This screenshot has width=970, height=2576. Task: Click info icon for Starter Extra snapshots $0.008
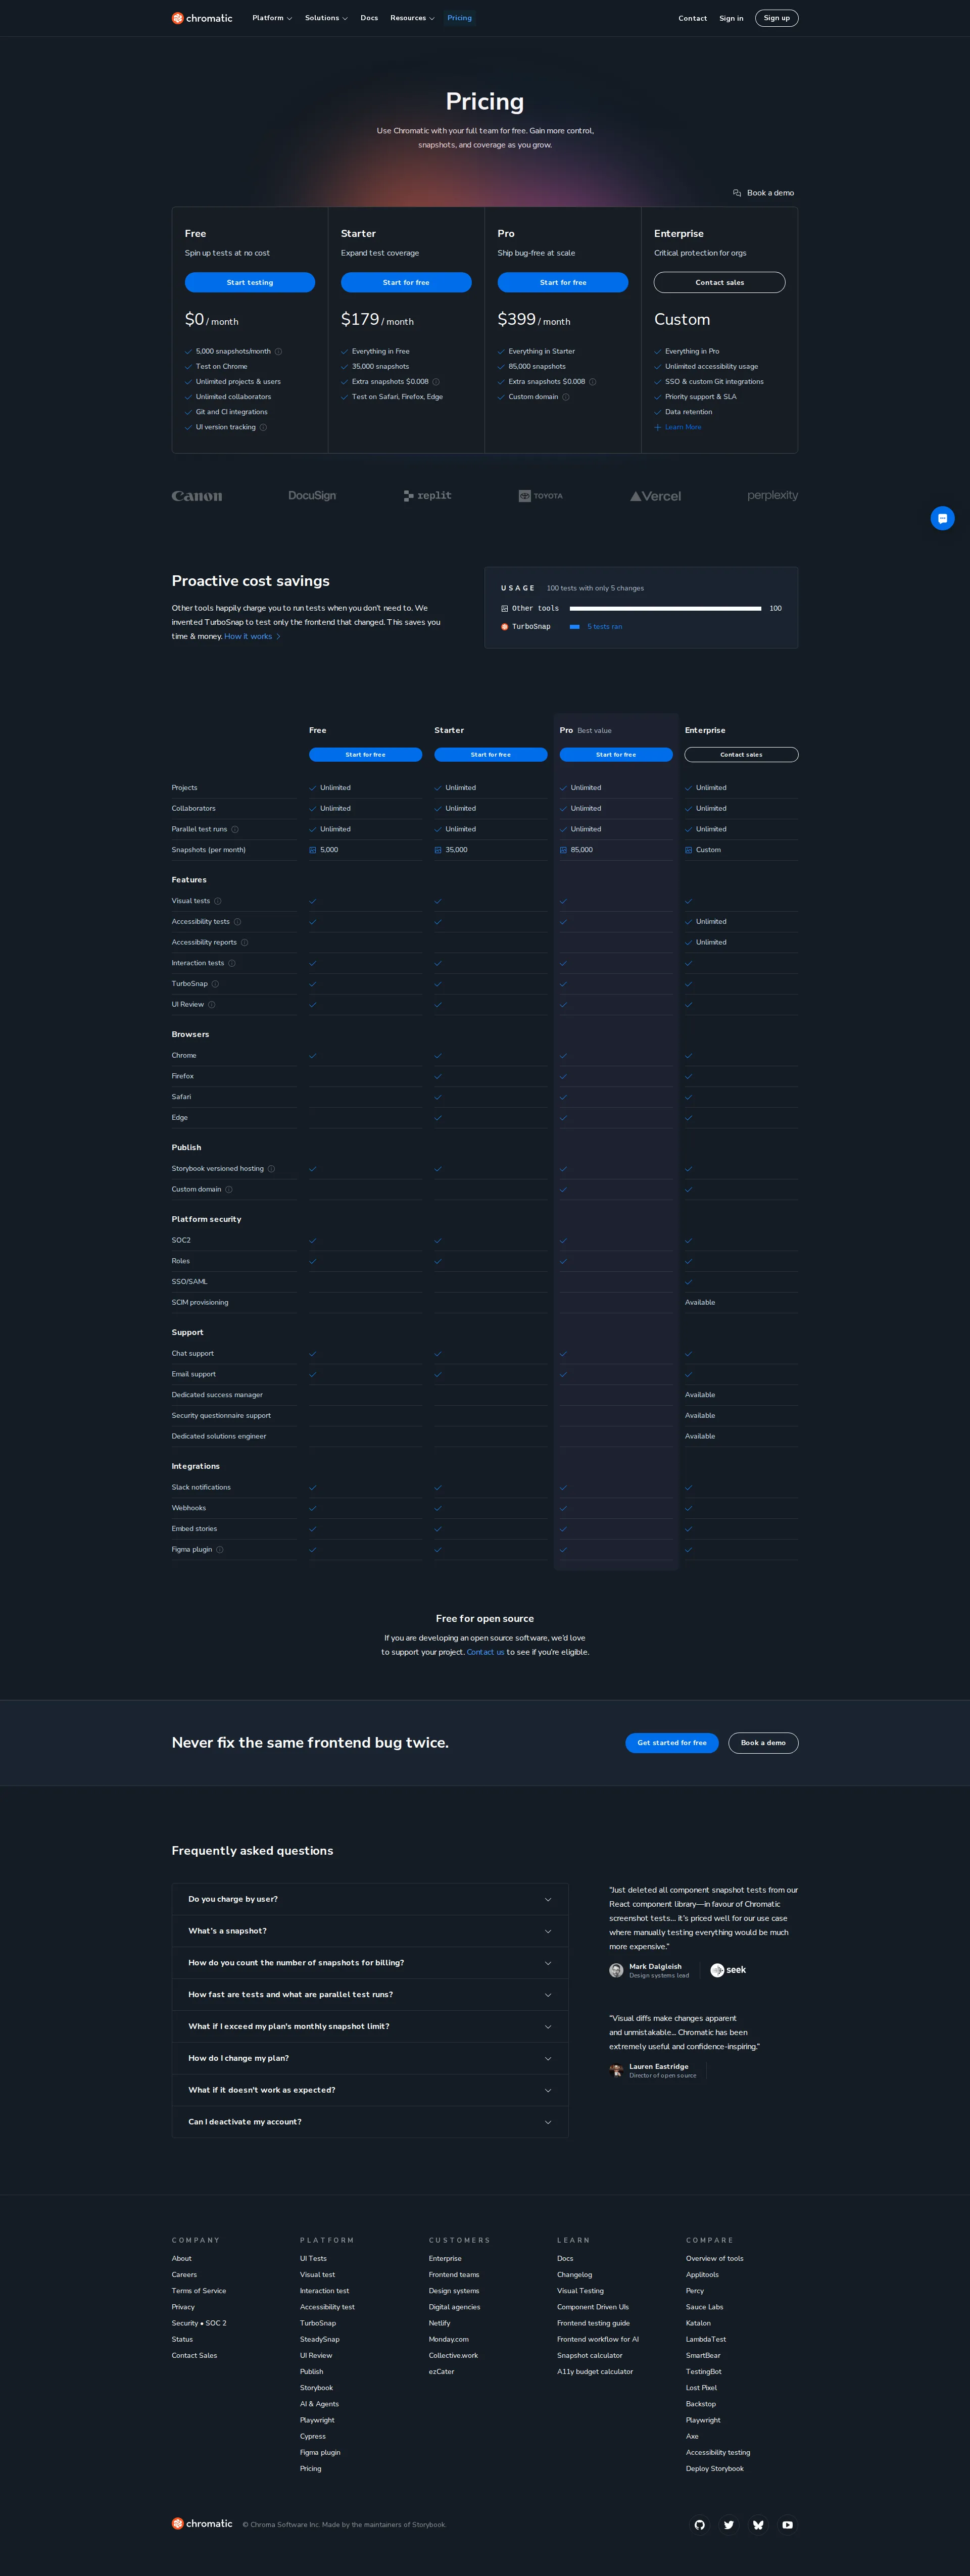coord(436,382)
